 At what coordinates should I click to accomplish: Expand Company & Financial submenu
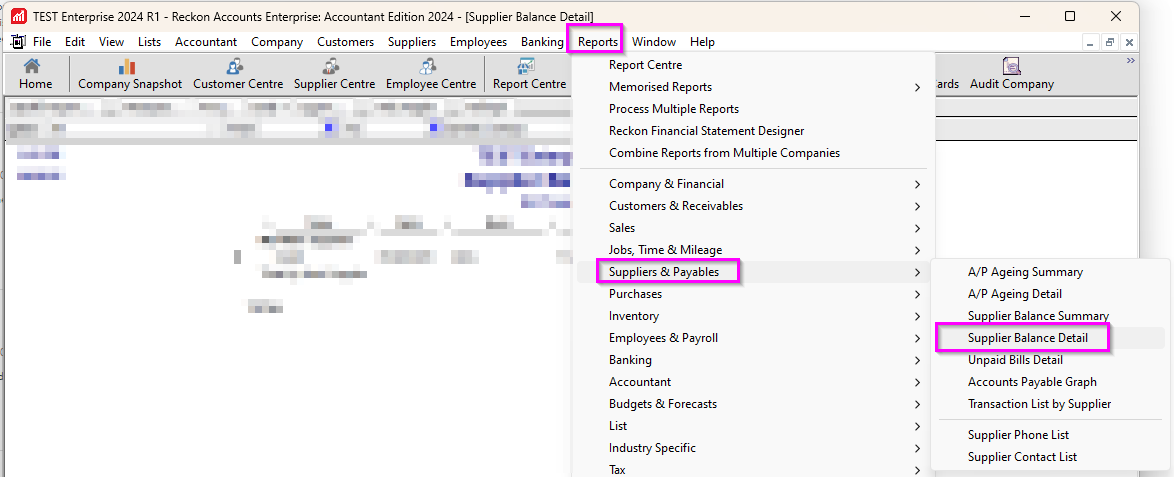click(x=752, y=183)
